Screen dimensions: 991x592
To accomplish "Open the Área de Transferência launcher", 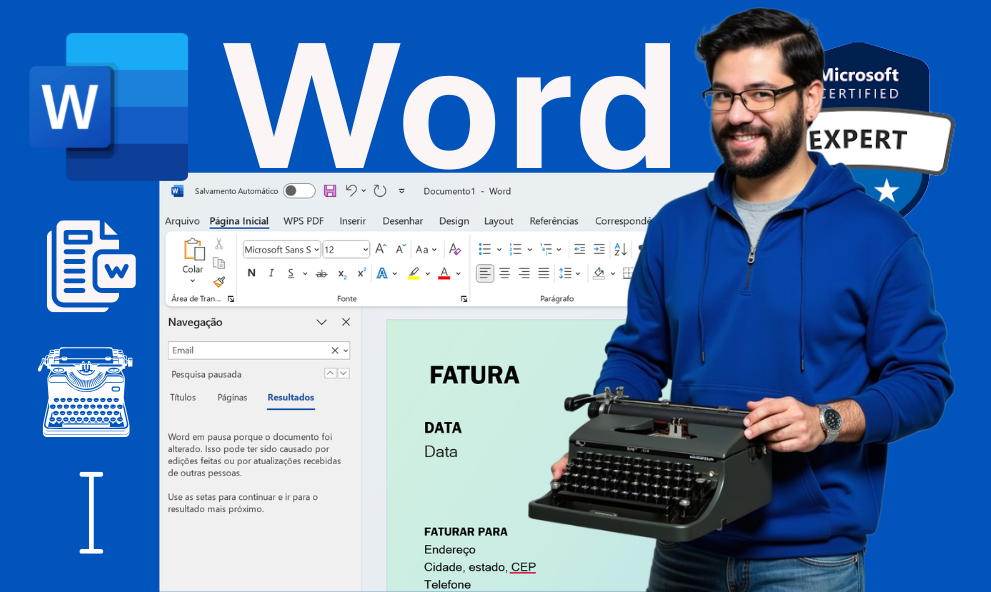I will (x=231, y=299).
